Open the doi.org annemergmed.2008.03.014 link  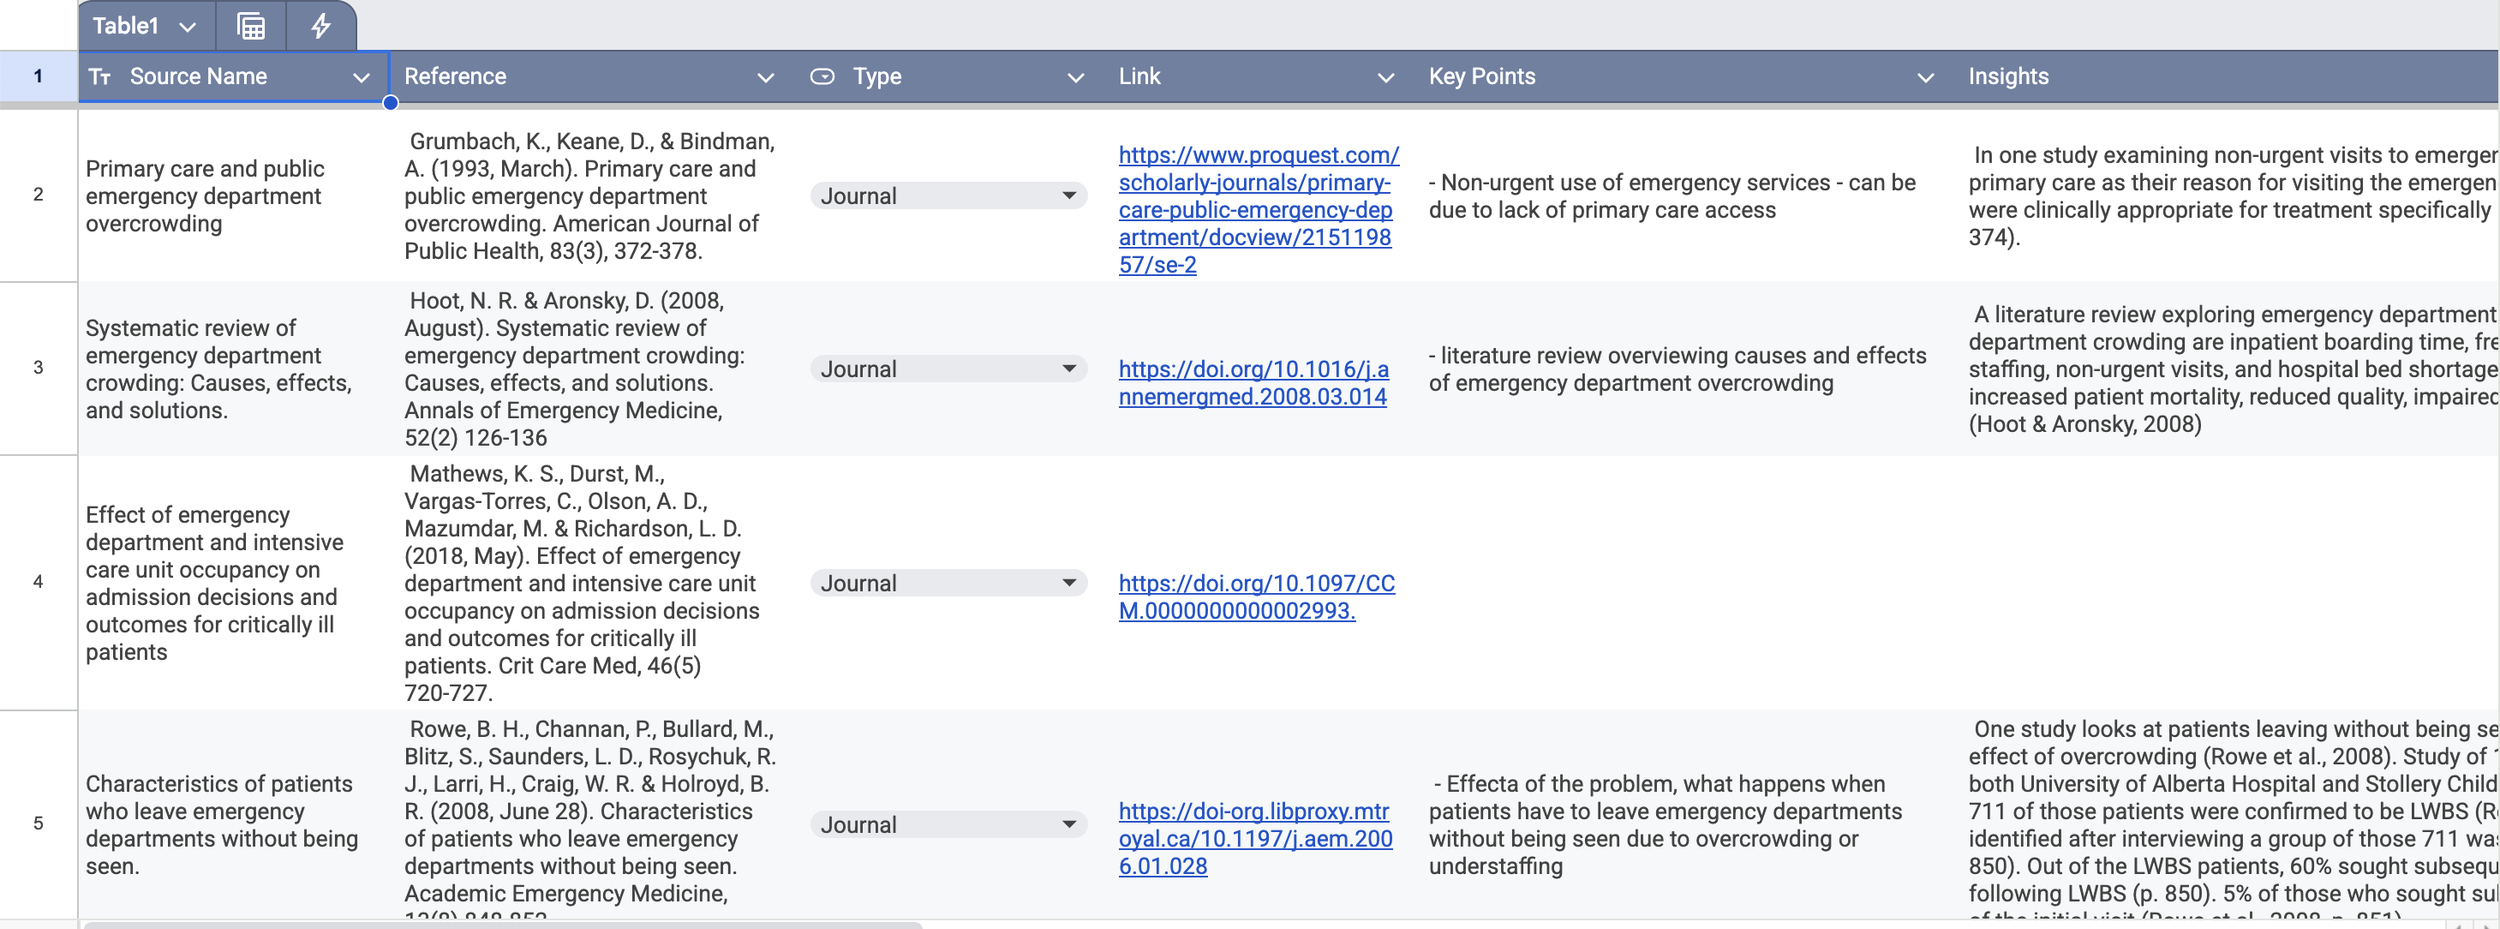point(1254,383)
